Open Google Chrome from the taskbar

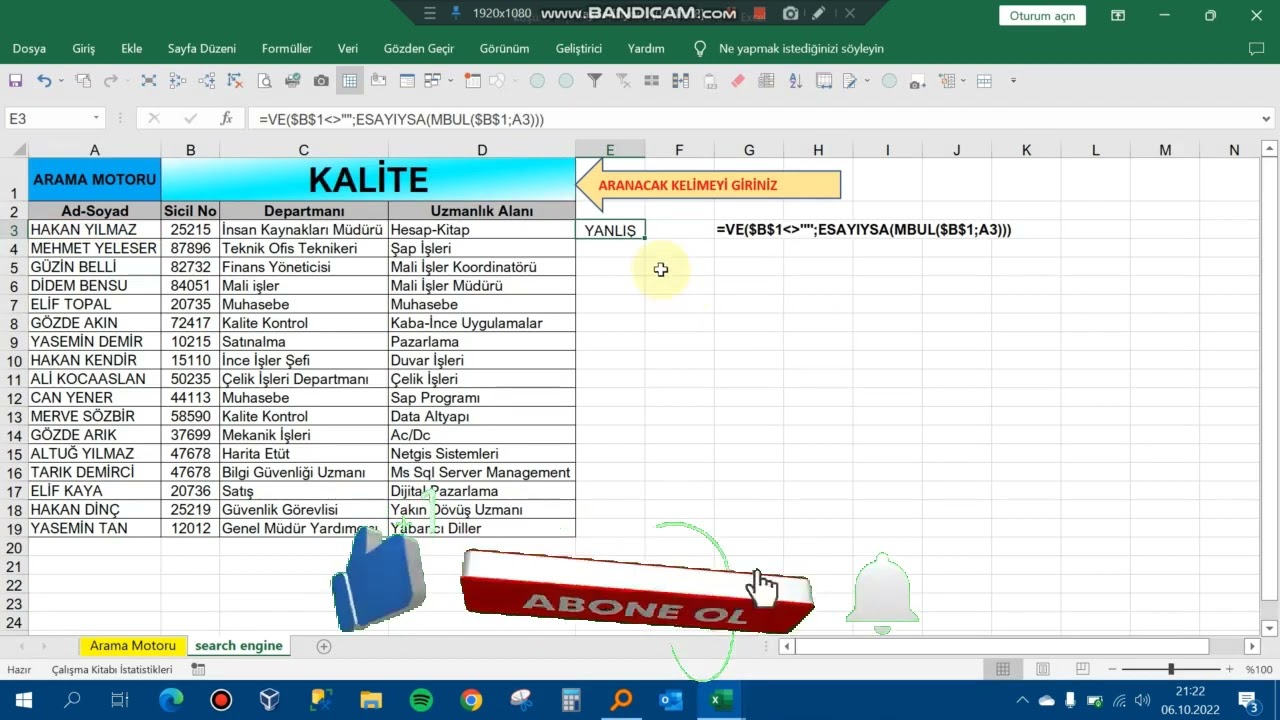471,700
